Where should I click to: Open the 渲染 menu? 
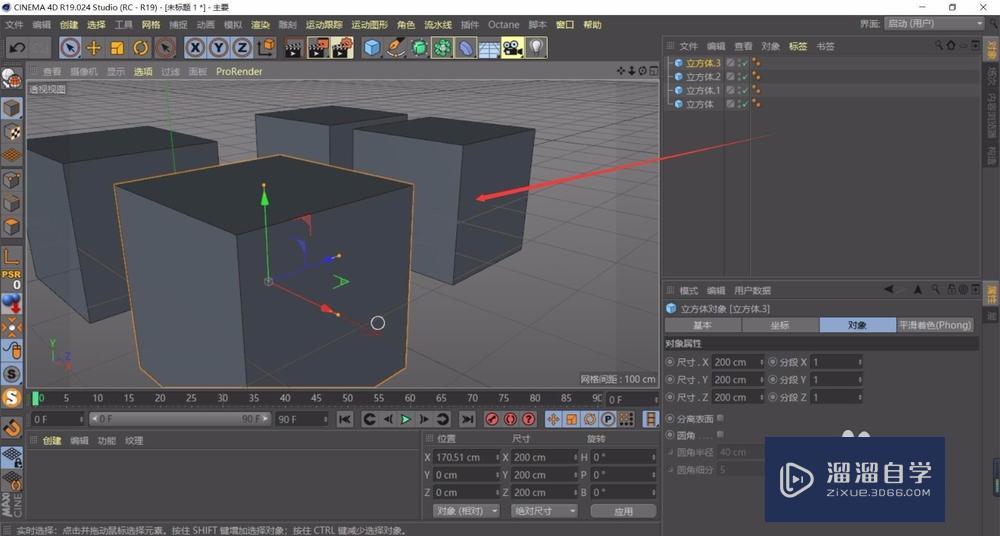[260, 25]
